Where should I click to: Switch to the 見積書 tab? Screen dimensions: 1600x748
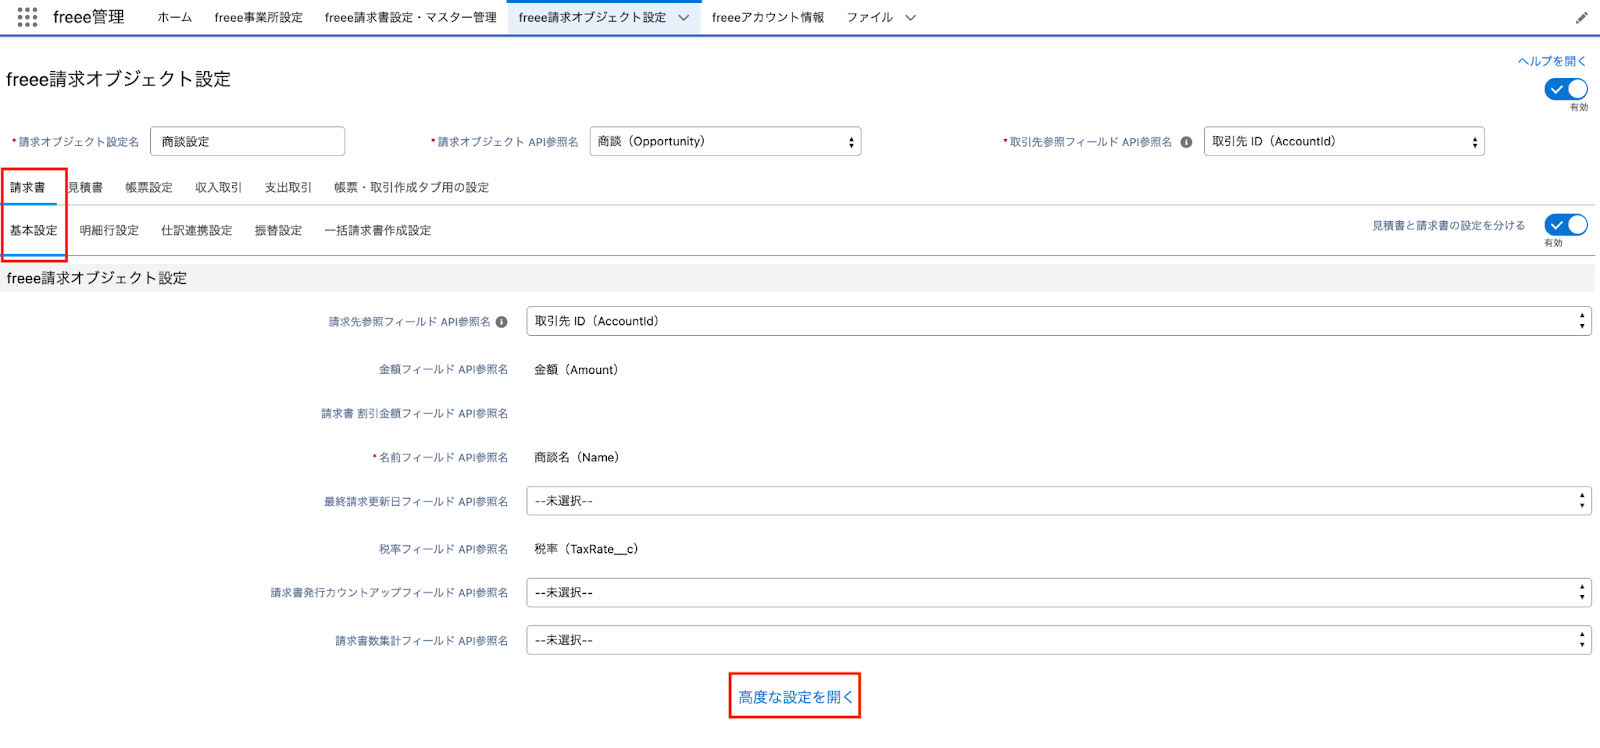click(x=85, y=187)
